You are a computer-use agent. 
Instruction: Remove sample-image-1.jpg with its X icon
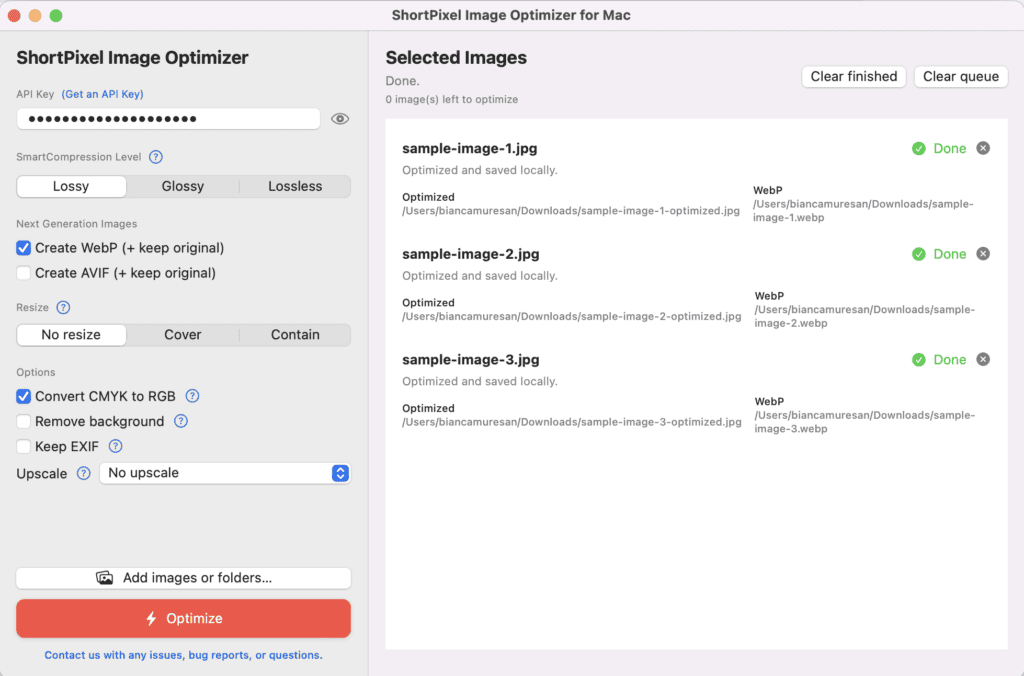pyautogui.click(x=982, y=147)
